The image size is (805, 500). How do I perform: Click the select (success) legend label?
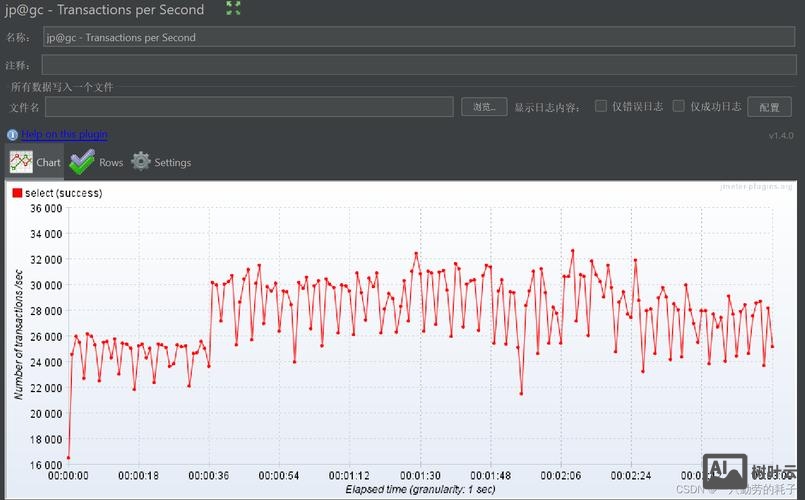click(x=63, y=192)
